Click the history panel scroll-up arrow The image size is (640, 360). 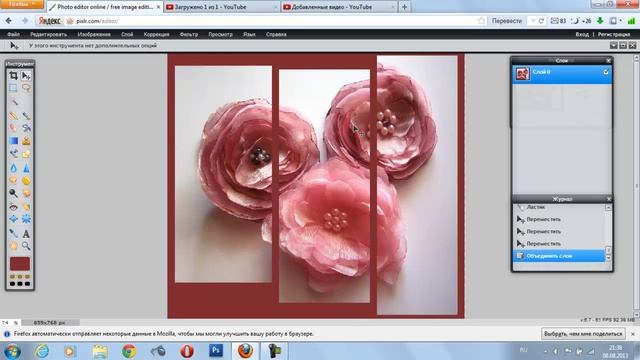[608, 208]
